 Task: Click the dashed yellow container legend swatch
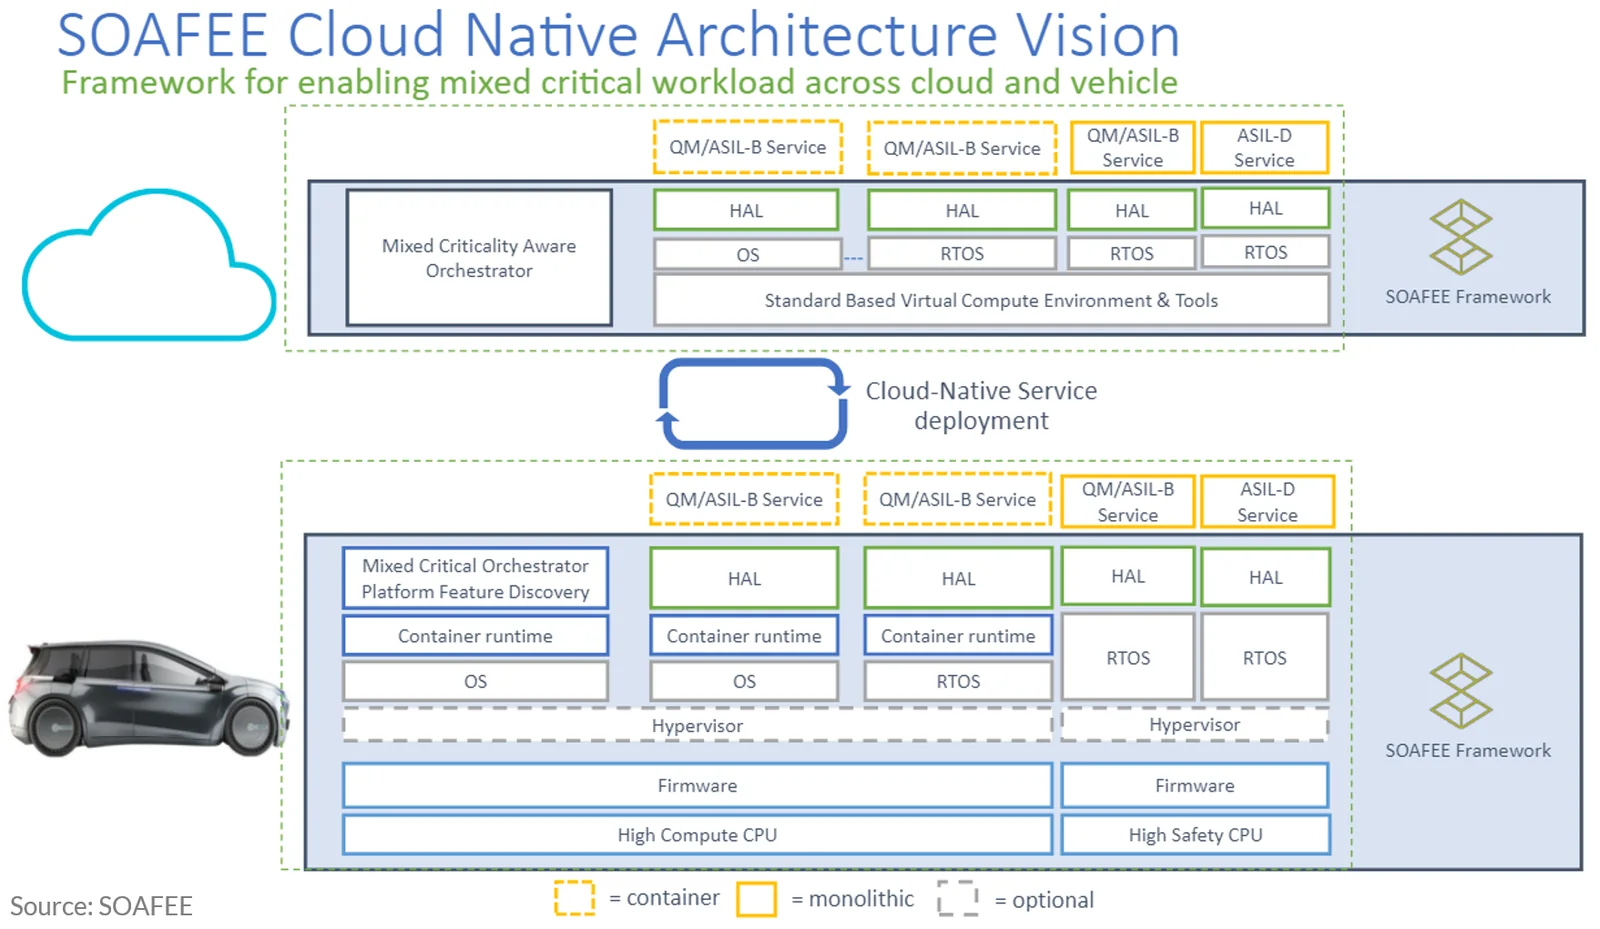(575, 898)
